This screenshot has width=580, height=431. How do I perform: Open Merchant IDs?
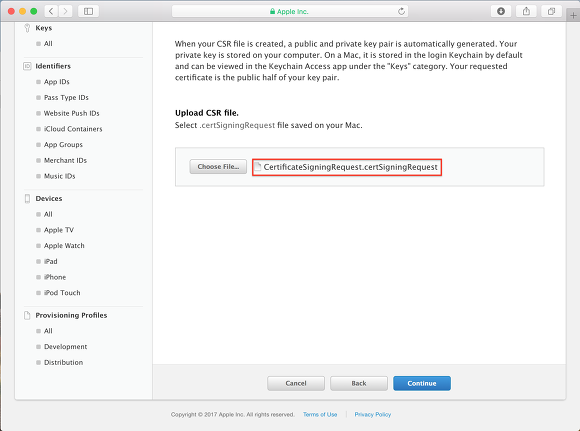pos(65,161)
